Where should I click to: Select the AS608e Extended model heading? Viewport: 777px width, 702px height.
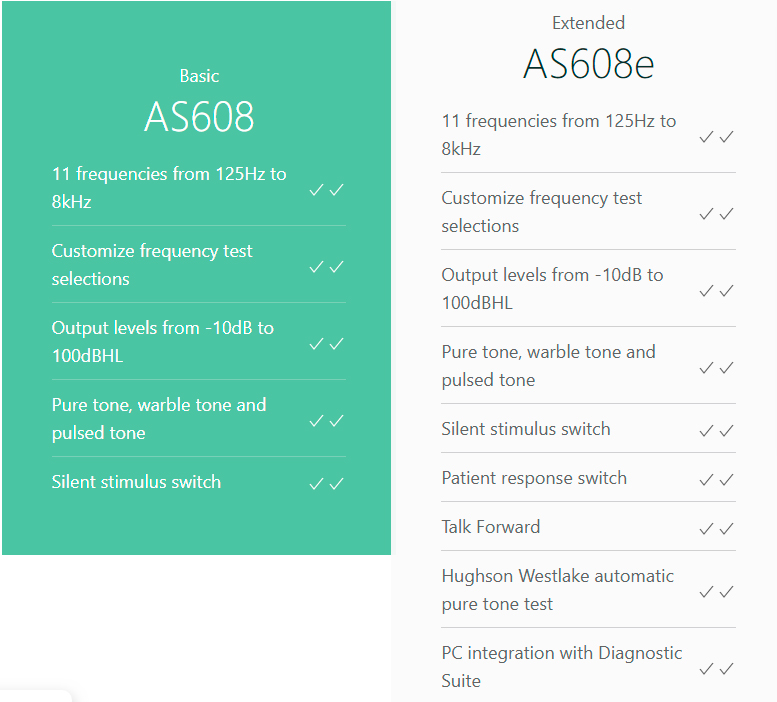point(588,64)
